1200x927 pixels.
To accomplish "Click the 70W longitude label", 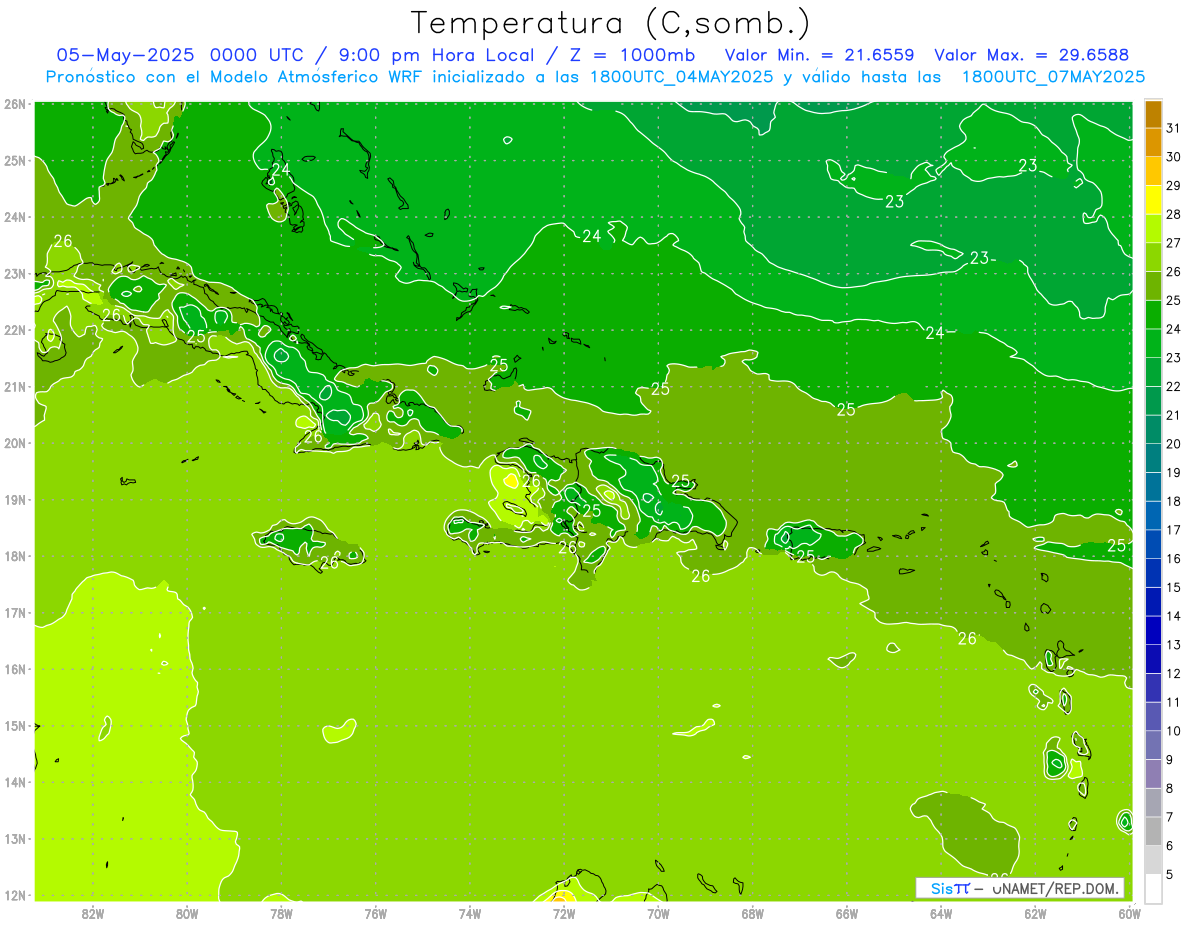I will point(658,913).
